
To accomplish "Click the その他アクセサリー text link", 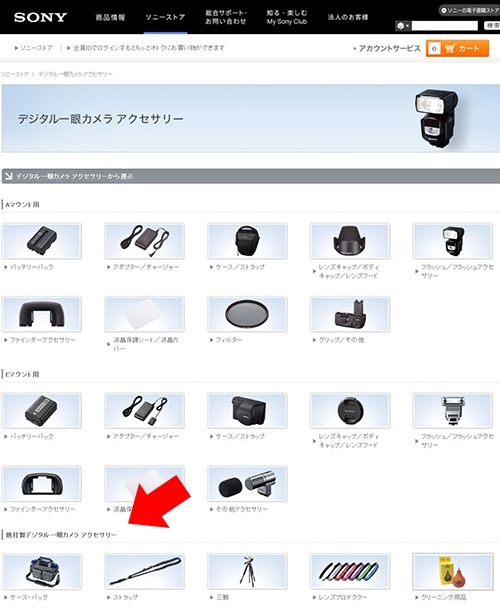I will coord(241,509).
